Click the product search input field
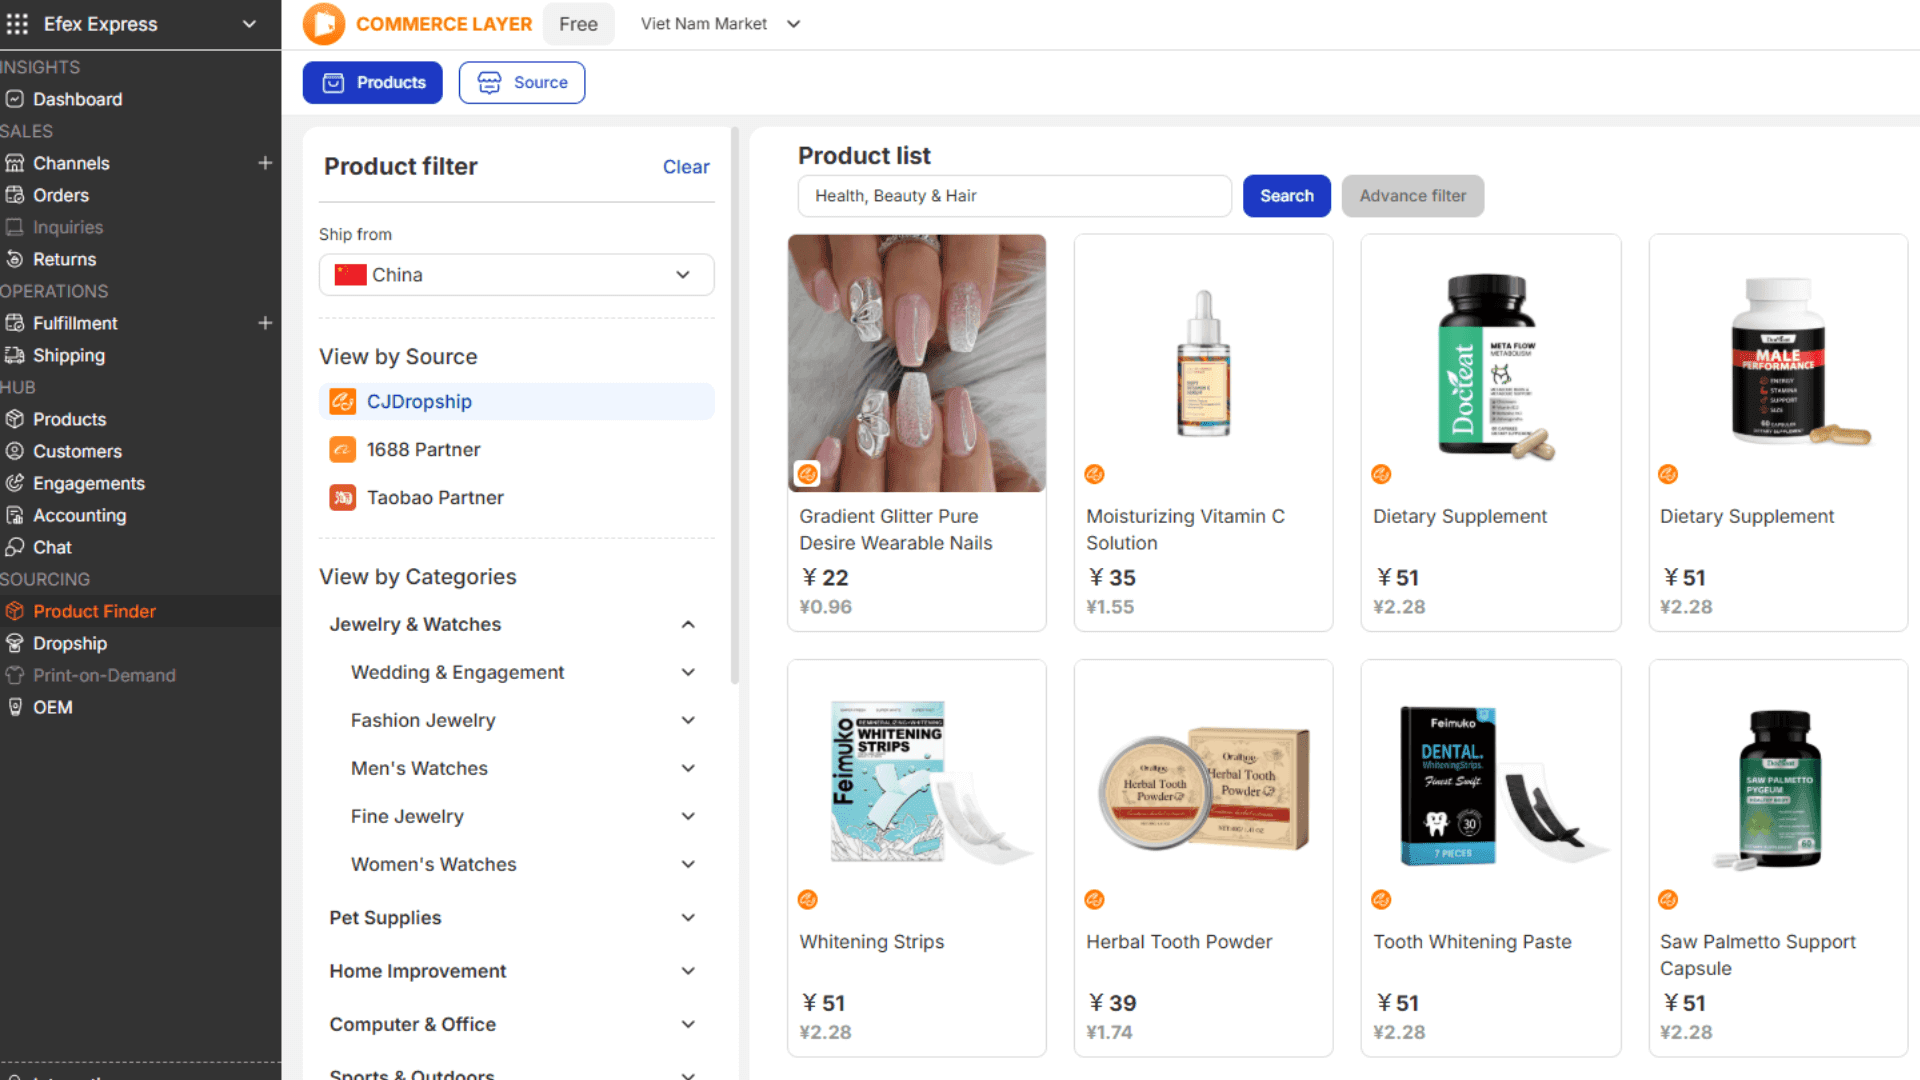This screenshot has height=1080, width=1920. pyautogui.click(x=1014, y=196)
